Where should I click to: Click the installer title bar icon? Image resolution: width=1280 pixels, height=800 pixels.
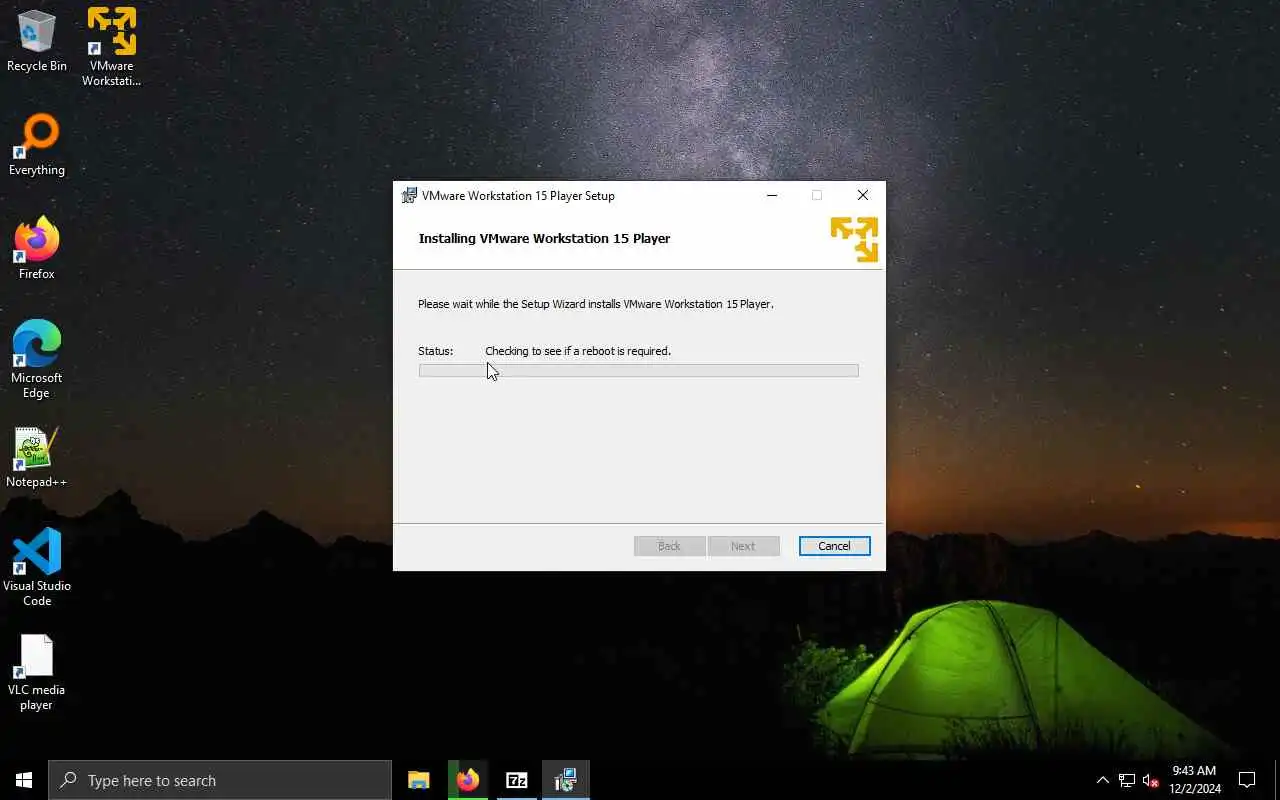point(409,195)
